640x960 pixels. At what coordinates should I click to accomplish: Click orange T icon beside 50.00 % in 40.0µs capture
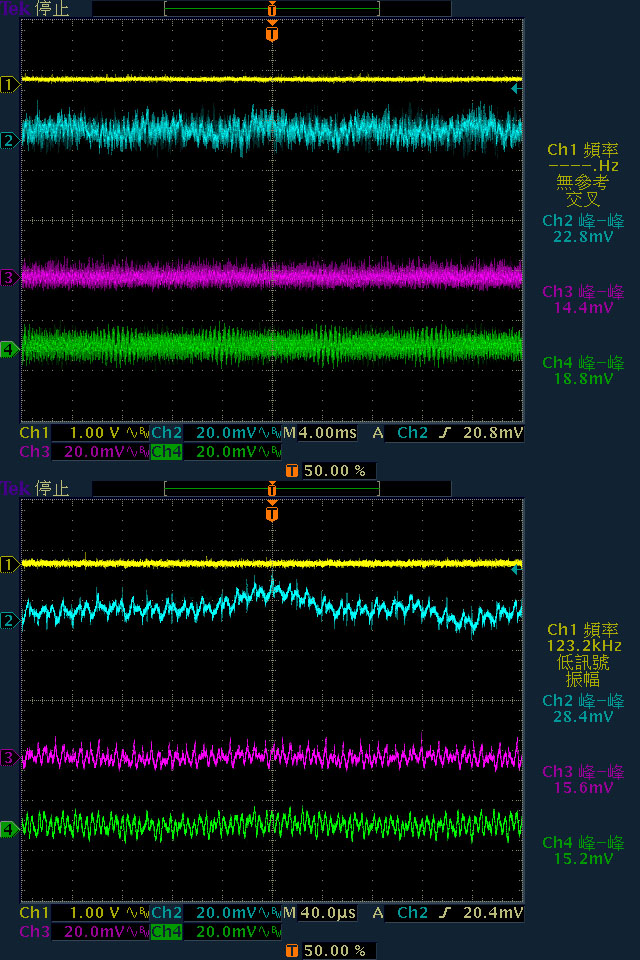(292, 951)
